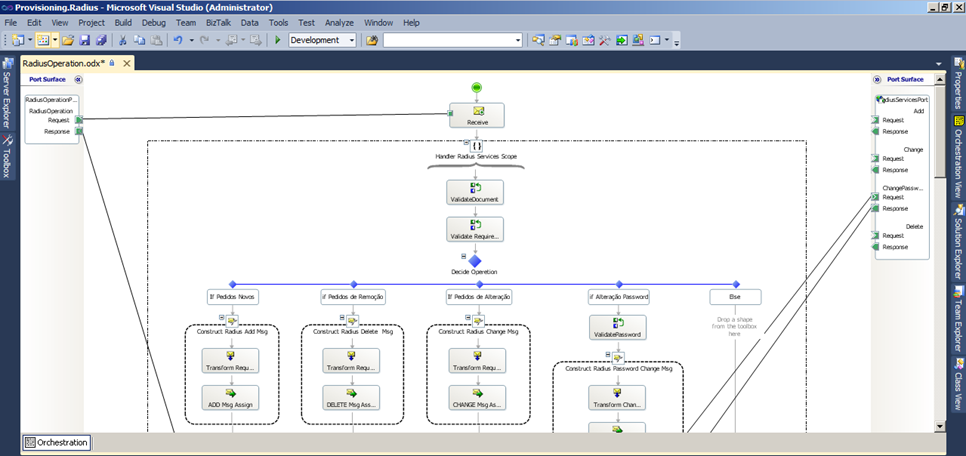Open the active files dropdown at tab strip end

pos(939,64)
